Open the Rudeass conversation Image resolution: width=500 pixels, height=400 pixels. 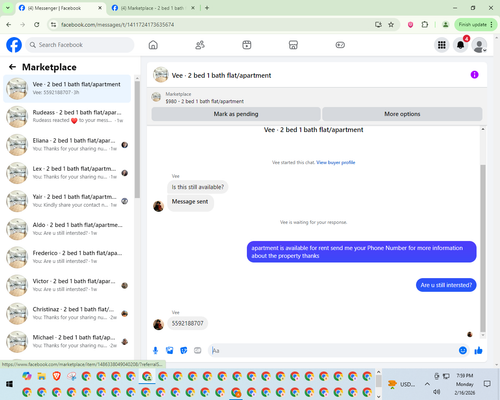[67, 116]
